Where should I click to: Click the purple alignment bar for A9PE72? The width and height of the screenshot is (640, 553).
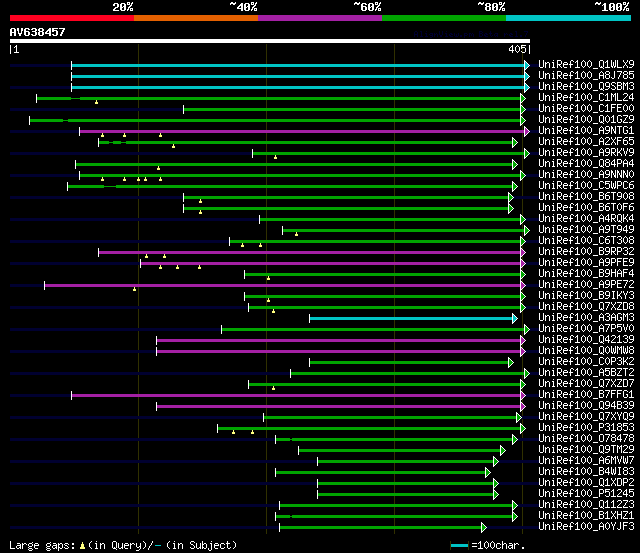[283, 286]
